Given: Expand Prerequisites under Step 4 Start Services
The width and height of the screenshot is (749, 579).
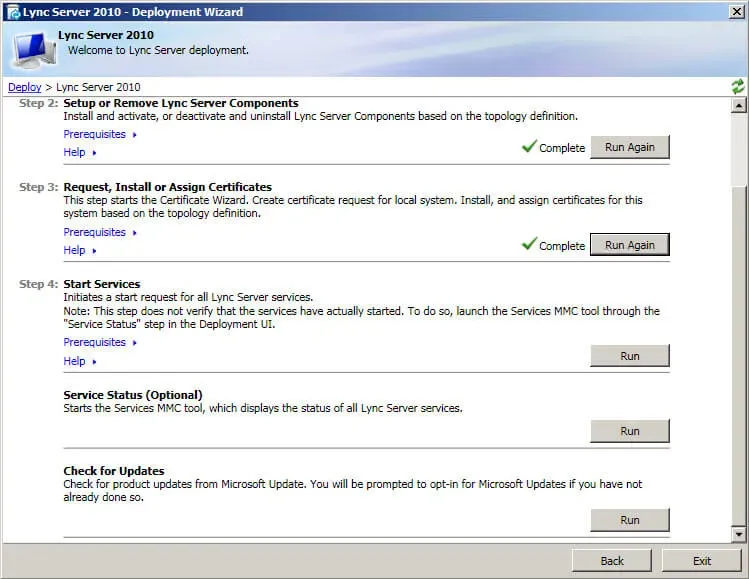Looking at the screenshot, I should click(x=100, y=343).
